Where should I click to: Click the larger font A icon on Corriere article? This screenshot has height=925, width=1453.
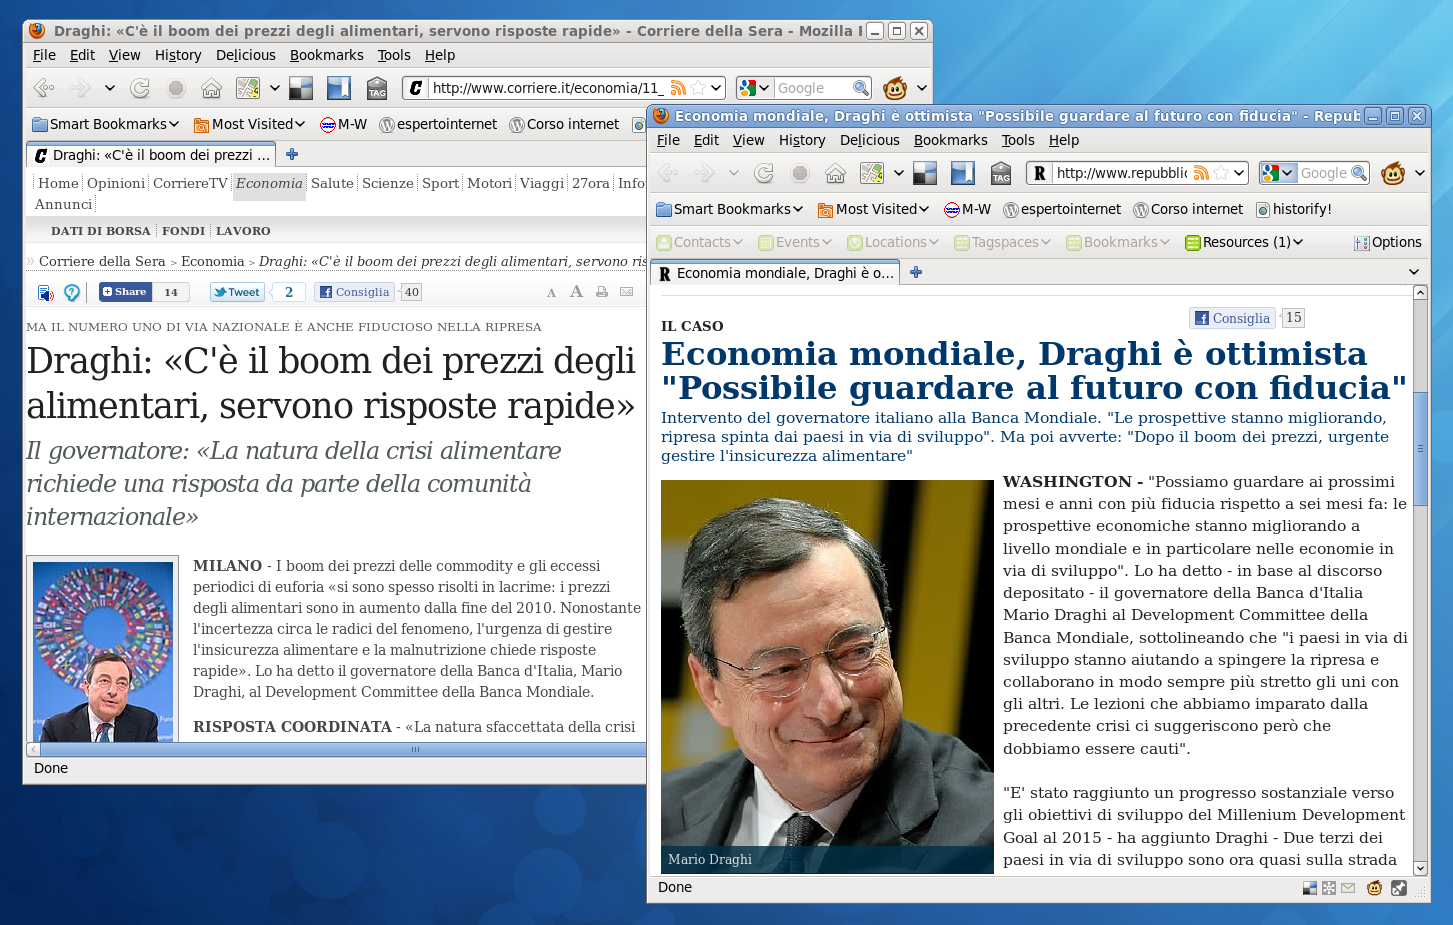(x=576, y=291)
